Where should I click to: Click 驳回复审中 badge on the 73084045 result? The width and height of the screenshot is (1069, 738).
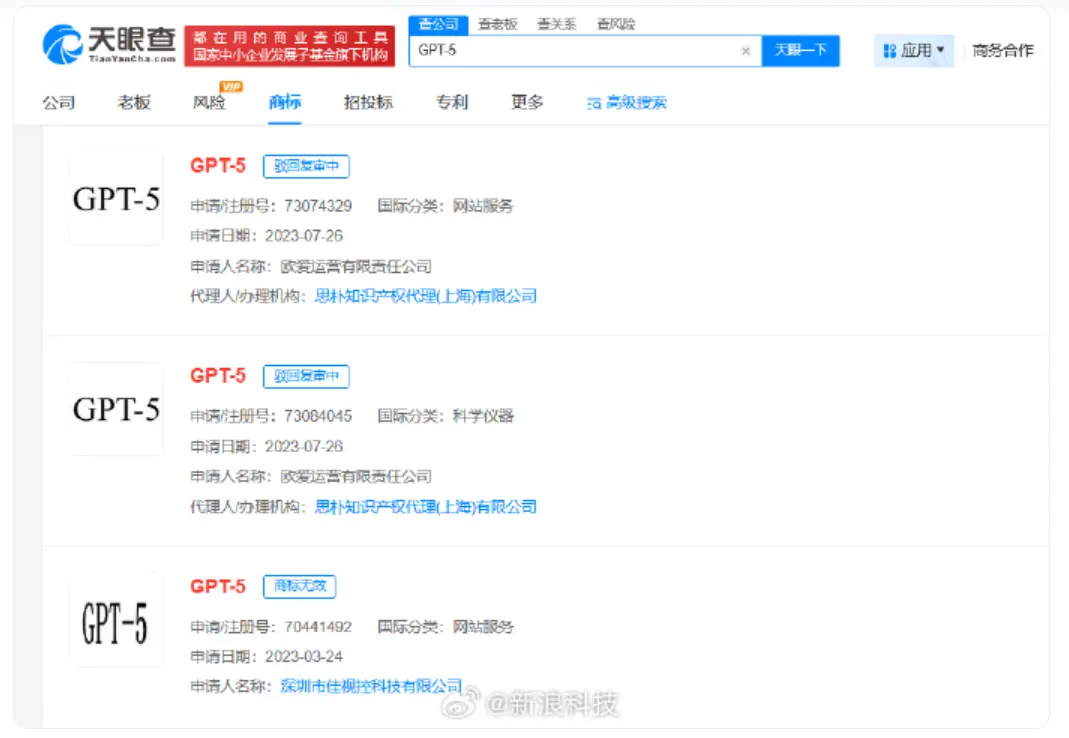pyautogui.click(x=306, y=377)
